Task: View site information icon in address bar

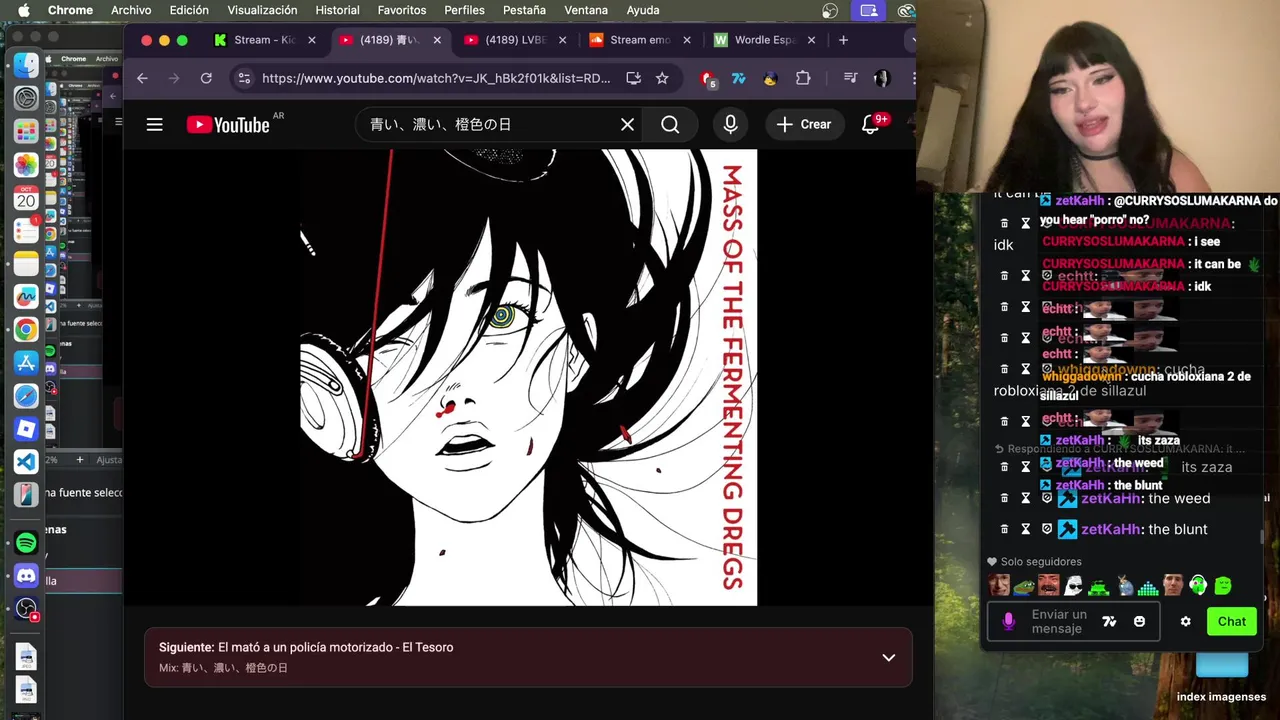Action: [244, 78]
